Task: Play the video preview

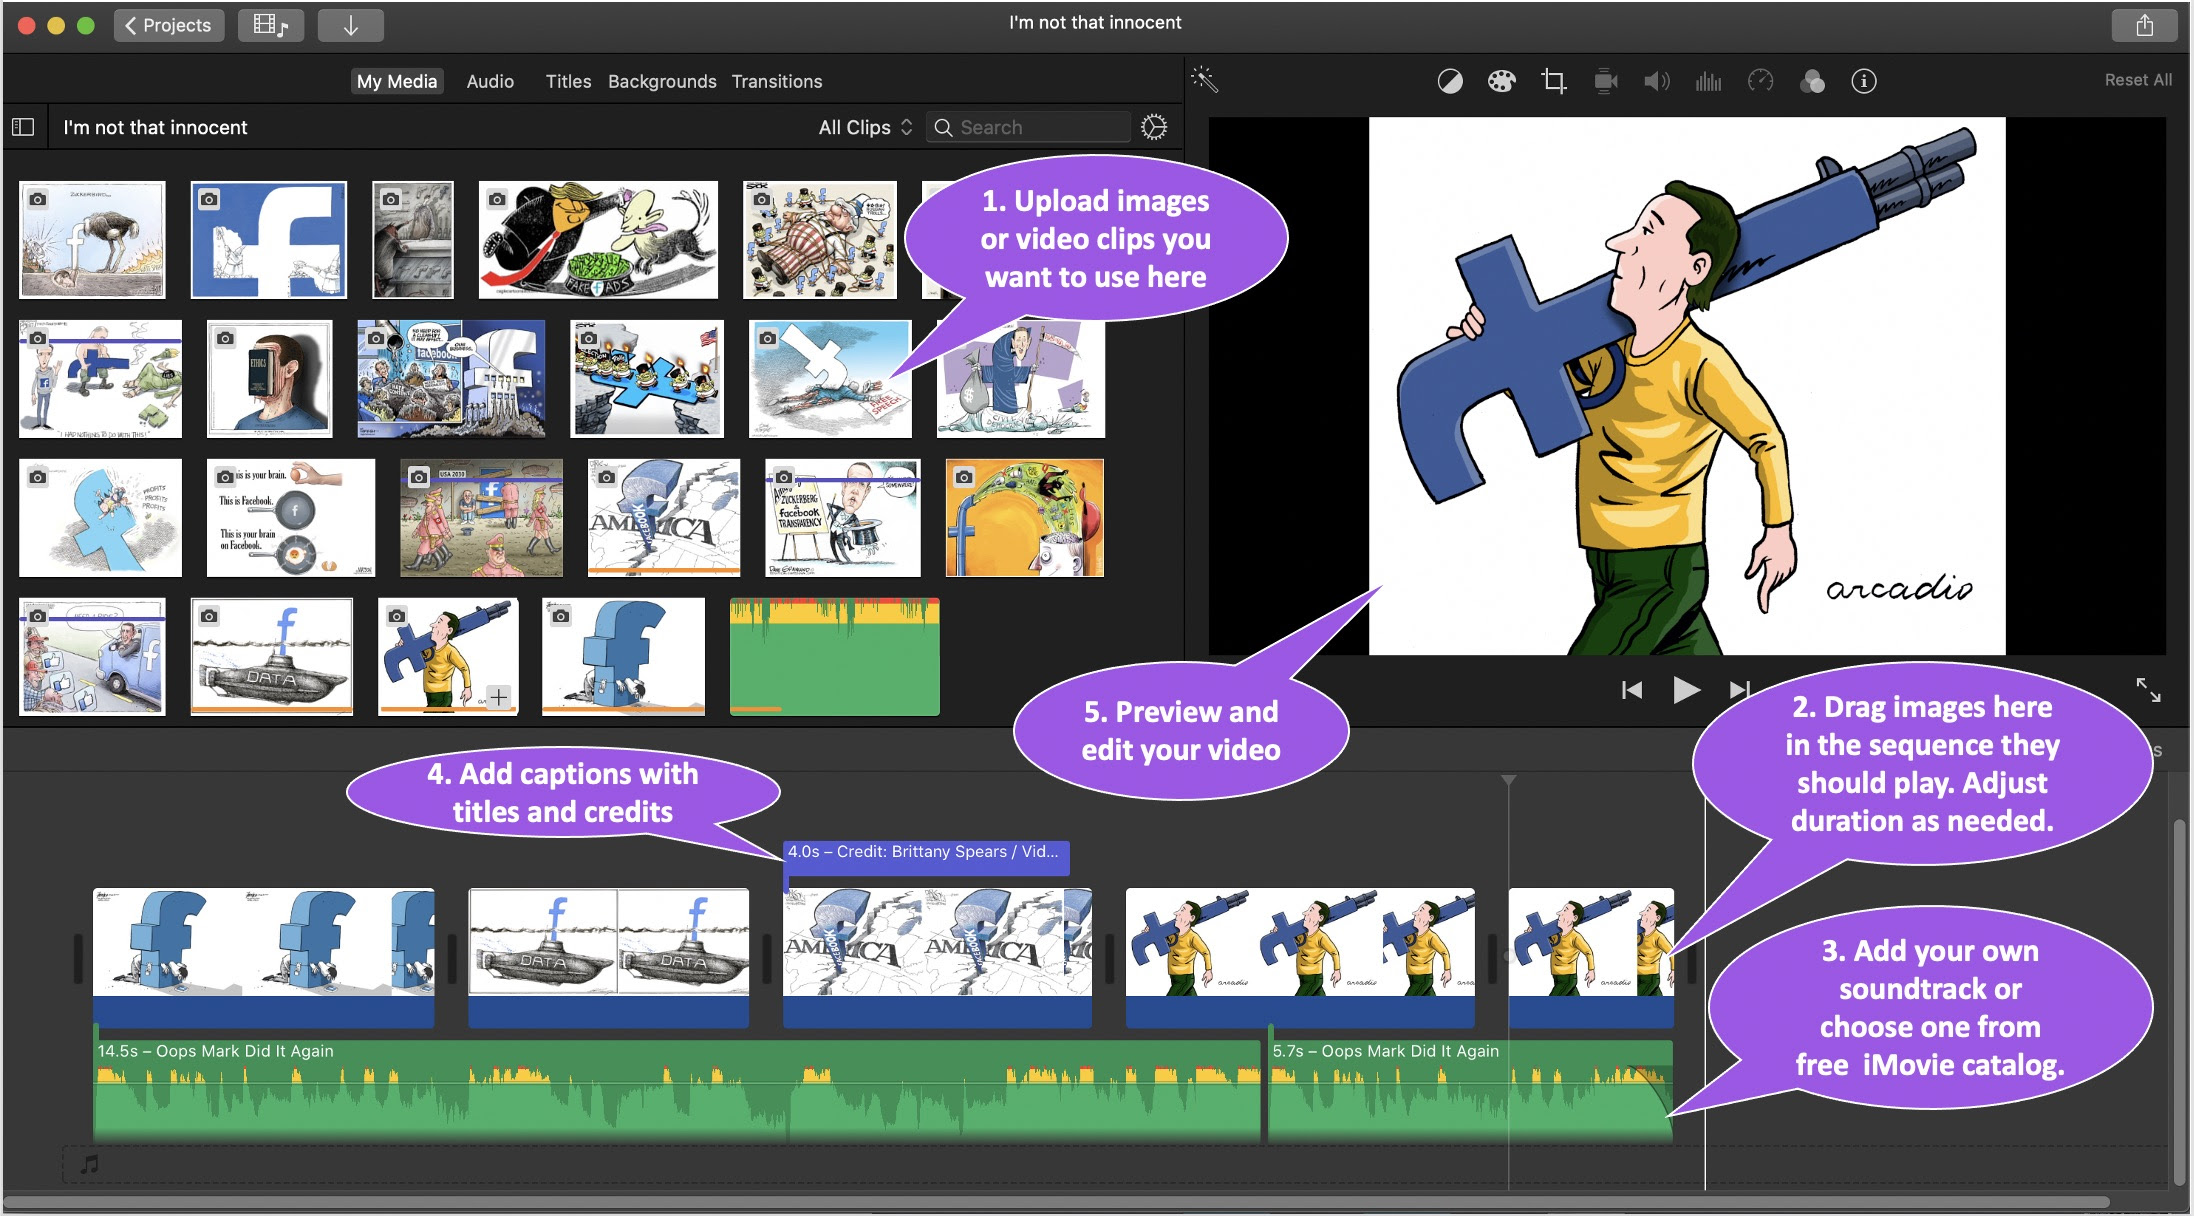Action: click(x=1686, y=690)
